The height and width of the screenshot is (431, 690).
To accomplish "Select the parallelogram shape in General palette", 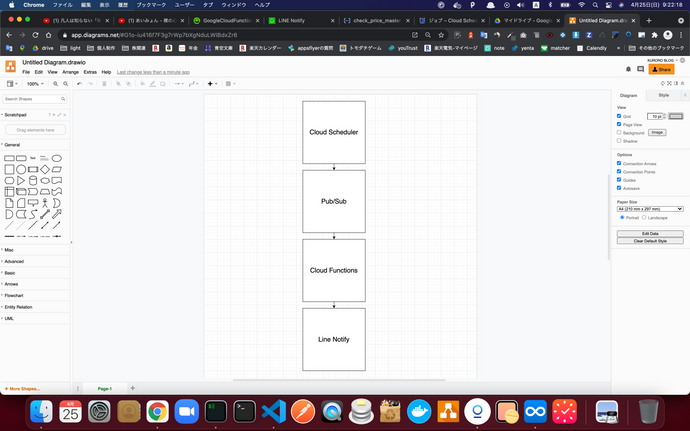I will coord(56,169).
